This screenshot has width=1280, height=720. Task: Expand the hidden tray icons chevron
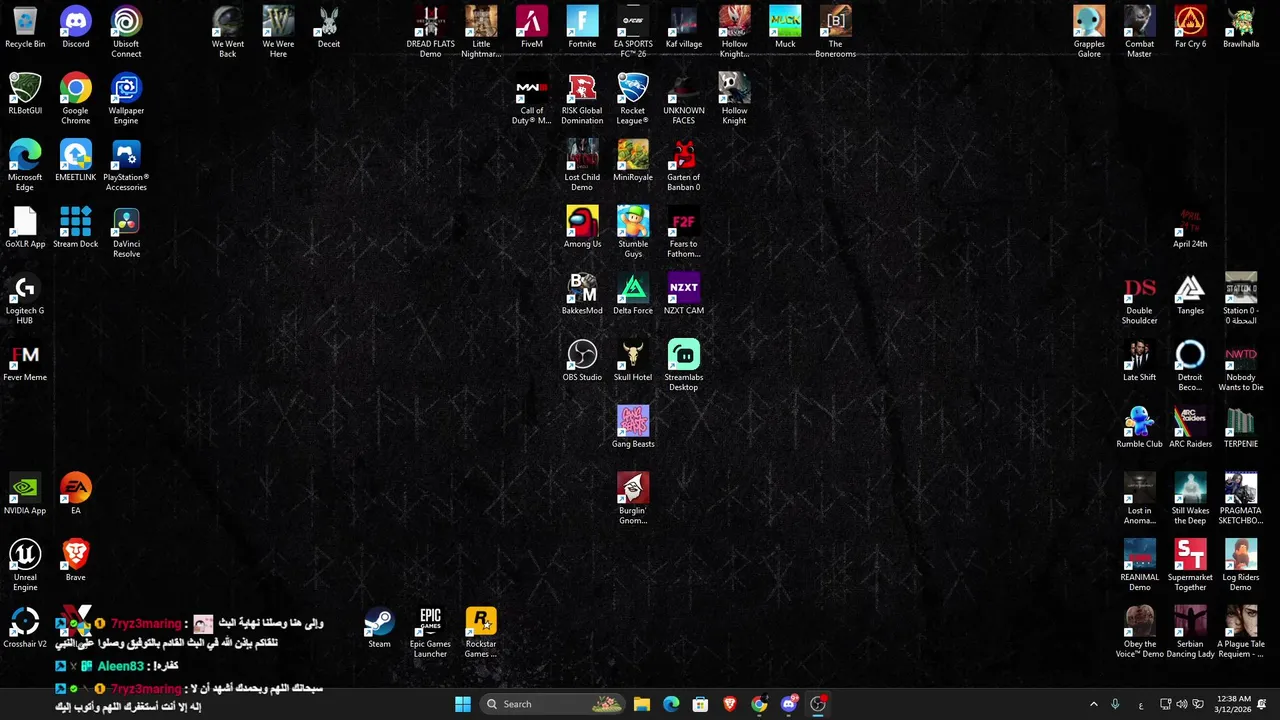1093,704
